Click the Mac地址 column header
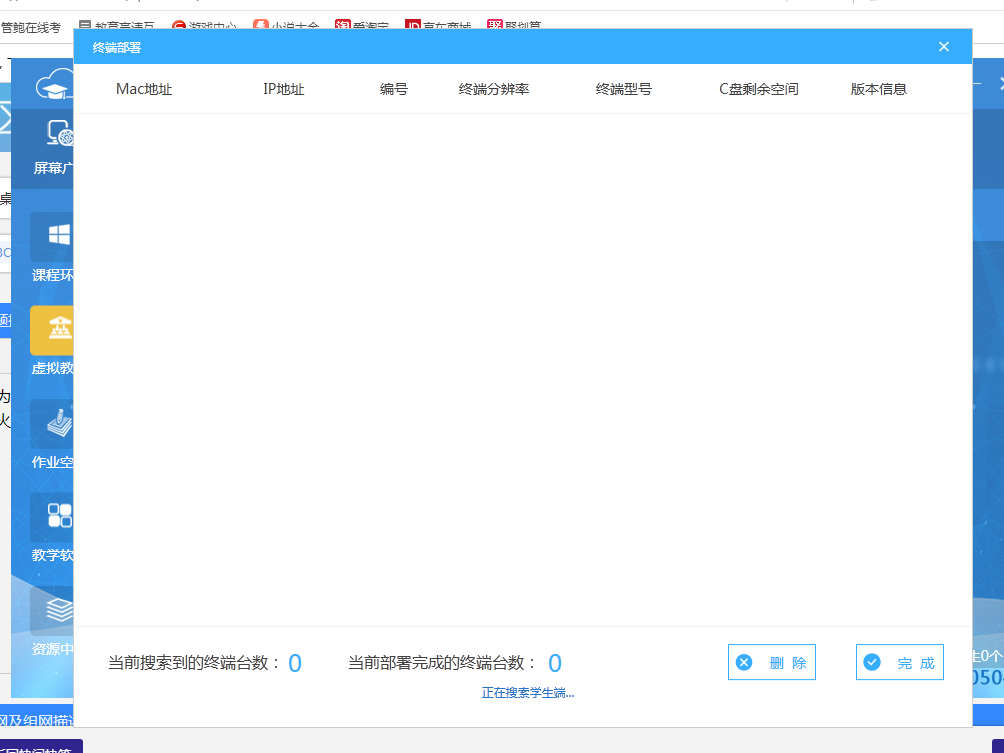Screen dimensions: 1004x753 point(144,89)
